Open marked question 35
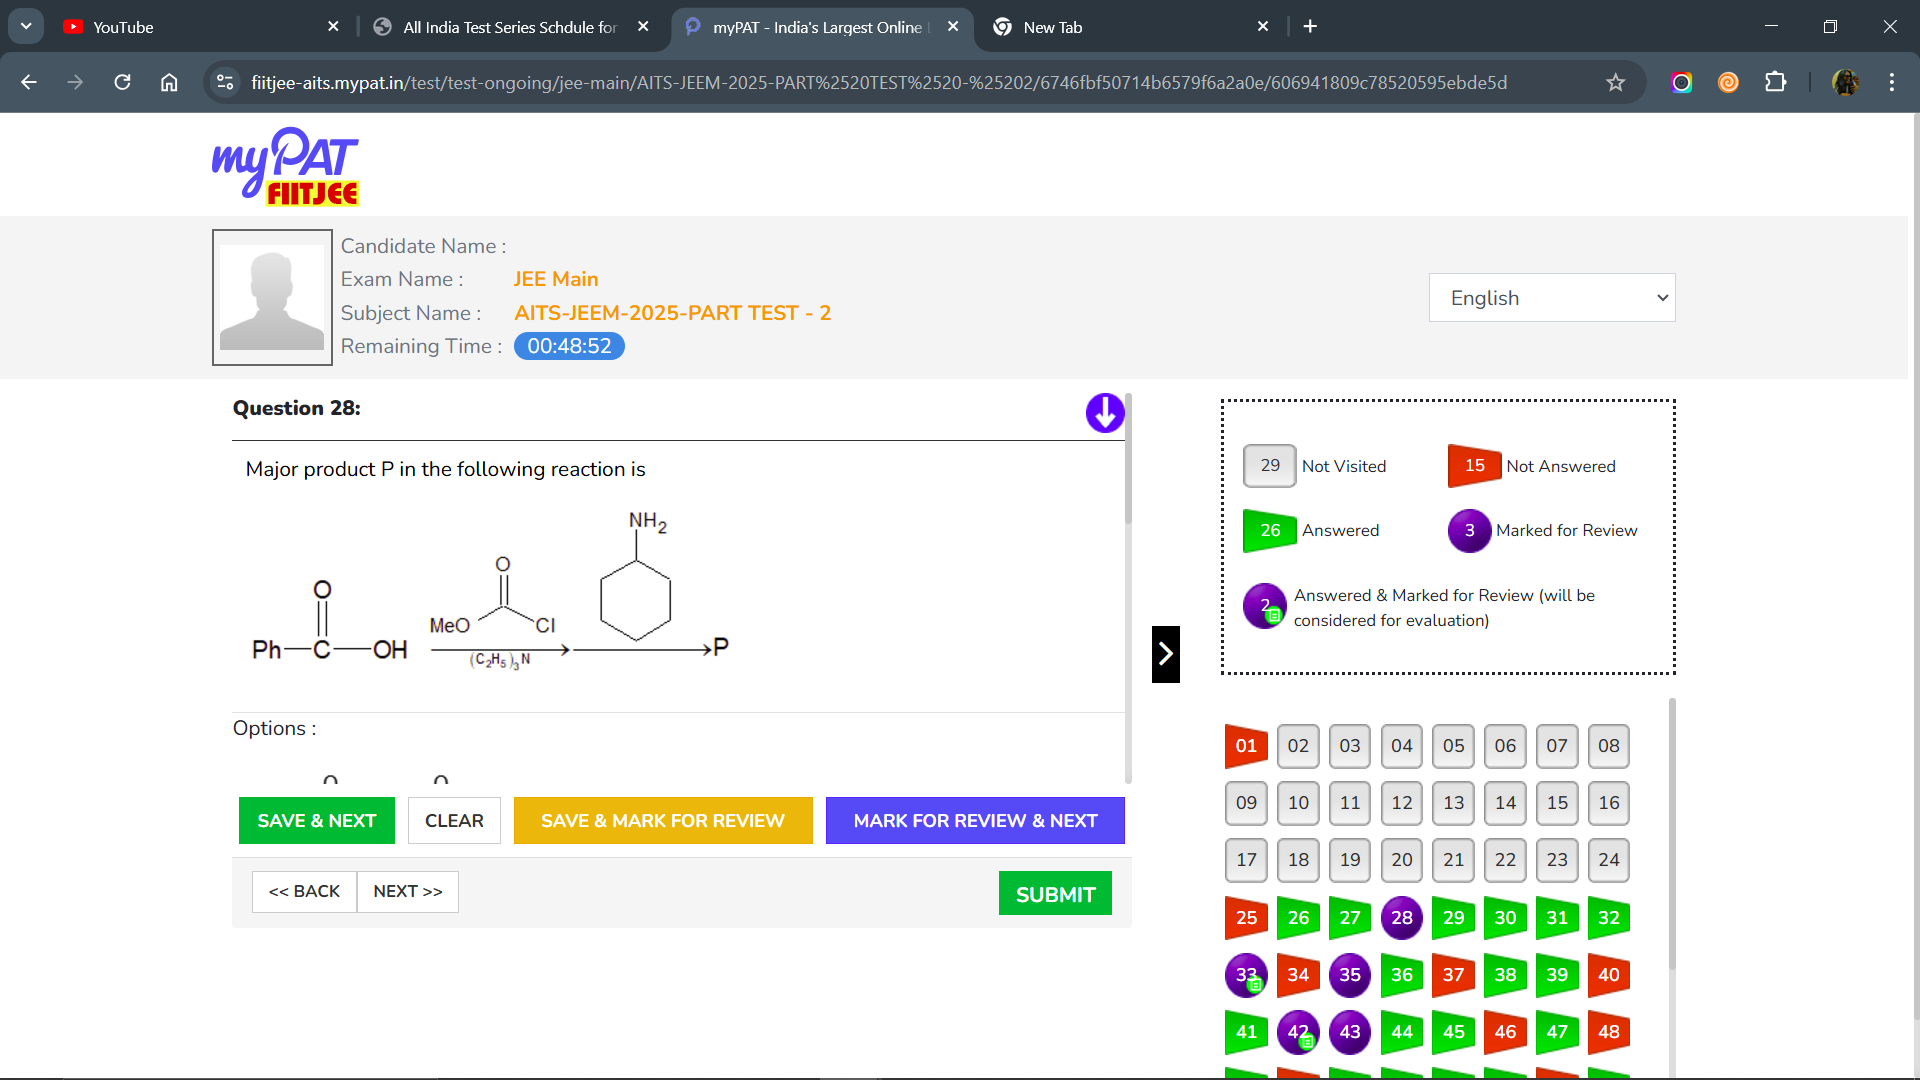 click(1350, 975)
